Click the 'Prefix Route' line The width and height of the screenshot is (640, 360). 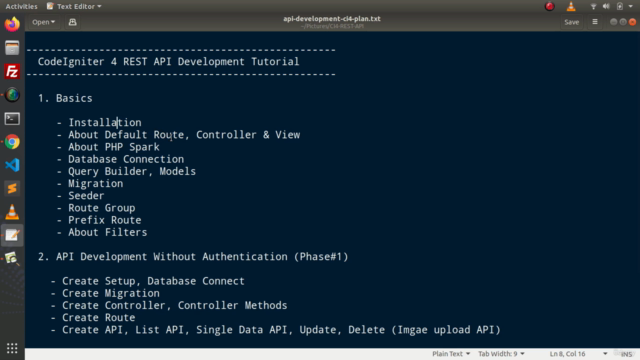(x=104, y=220)
